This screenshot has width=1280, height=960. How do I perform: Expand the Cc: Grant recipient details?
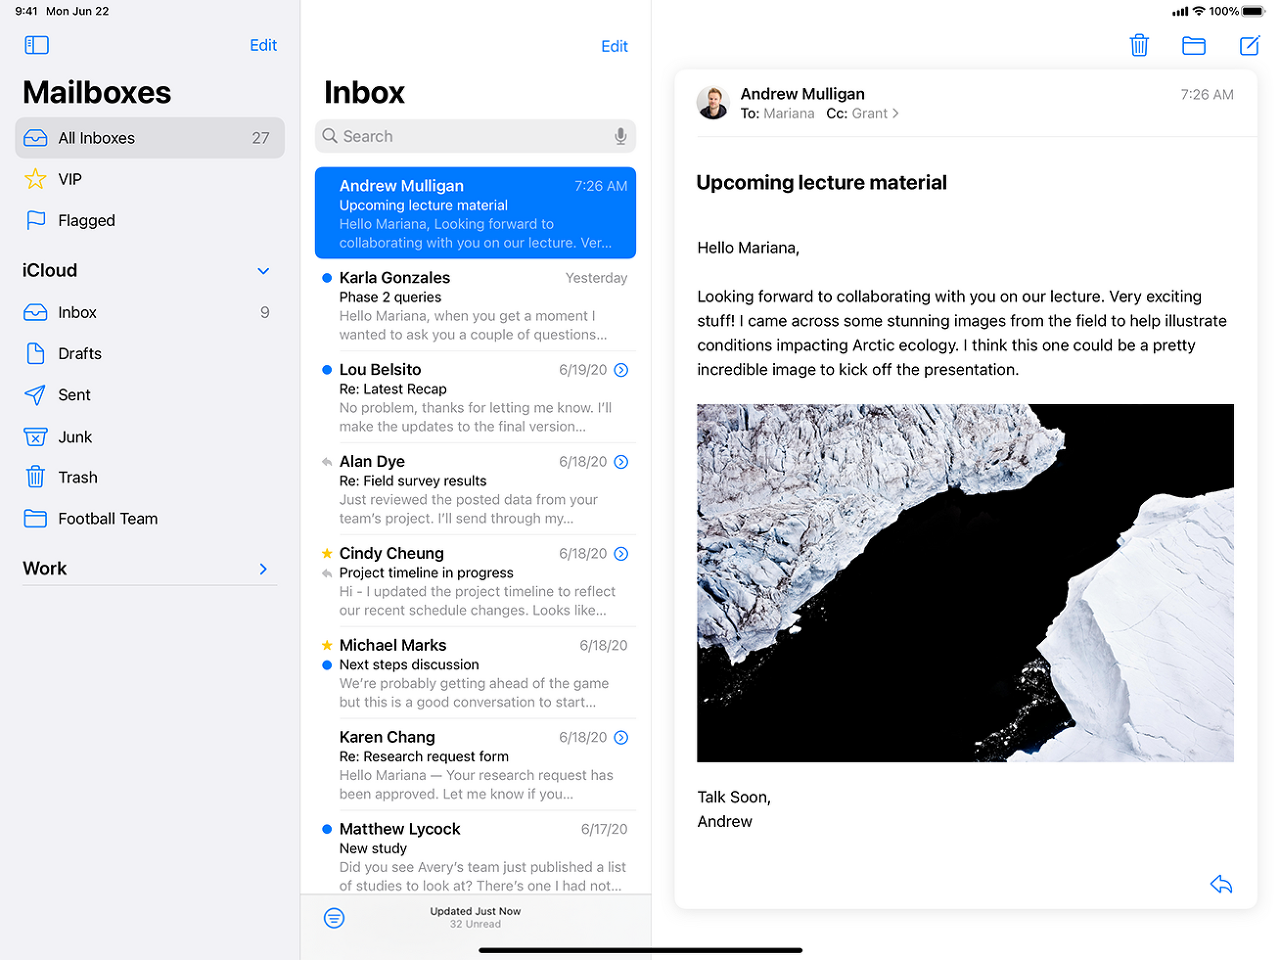(x=862, y=114)
